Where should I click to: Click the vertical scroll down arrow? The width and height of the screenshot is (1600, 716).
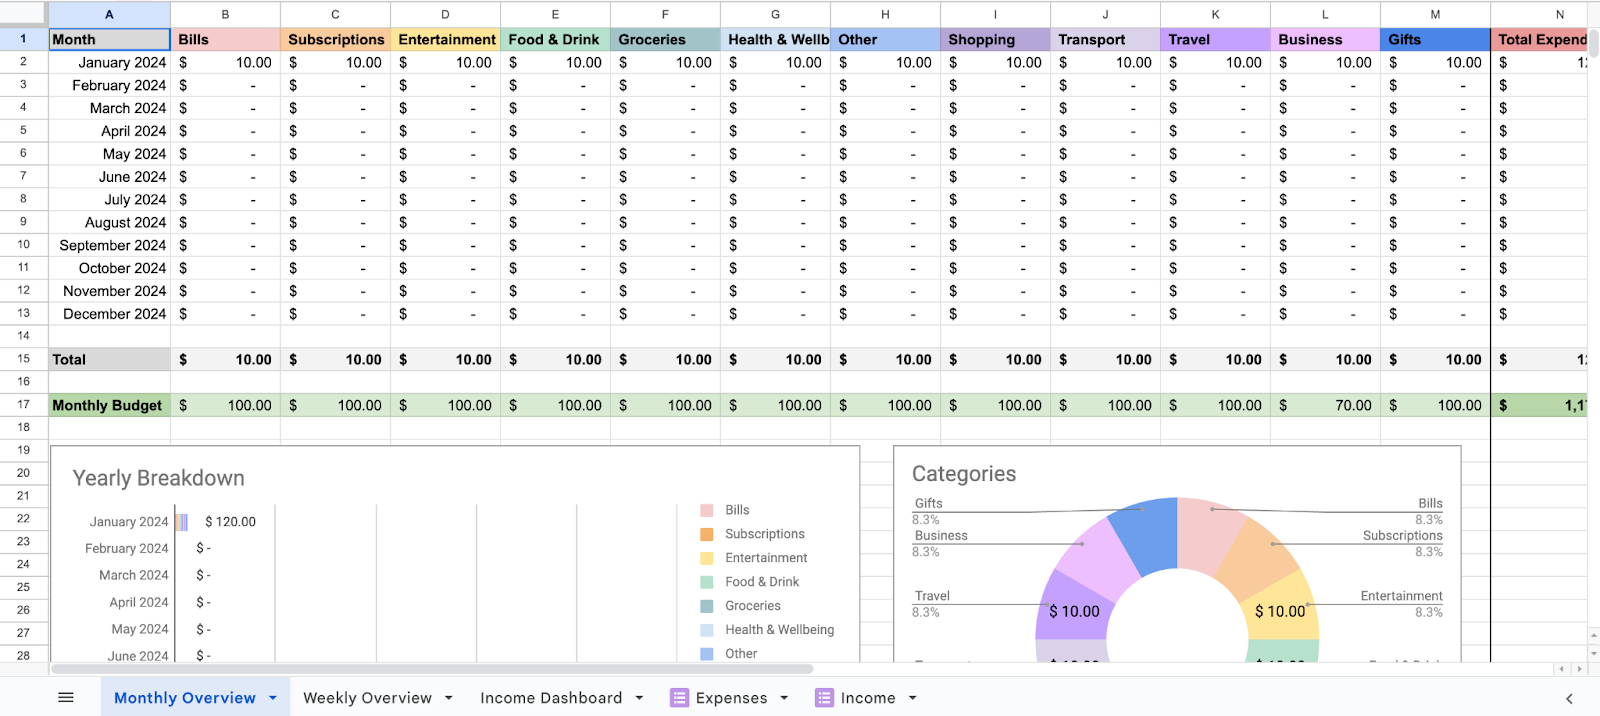pyautogui.click(x=1593, y=652)
